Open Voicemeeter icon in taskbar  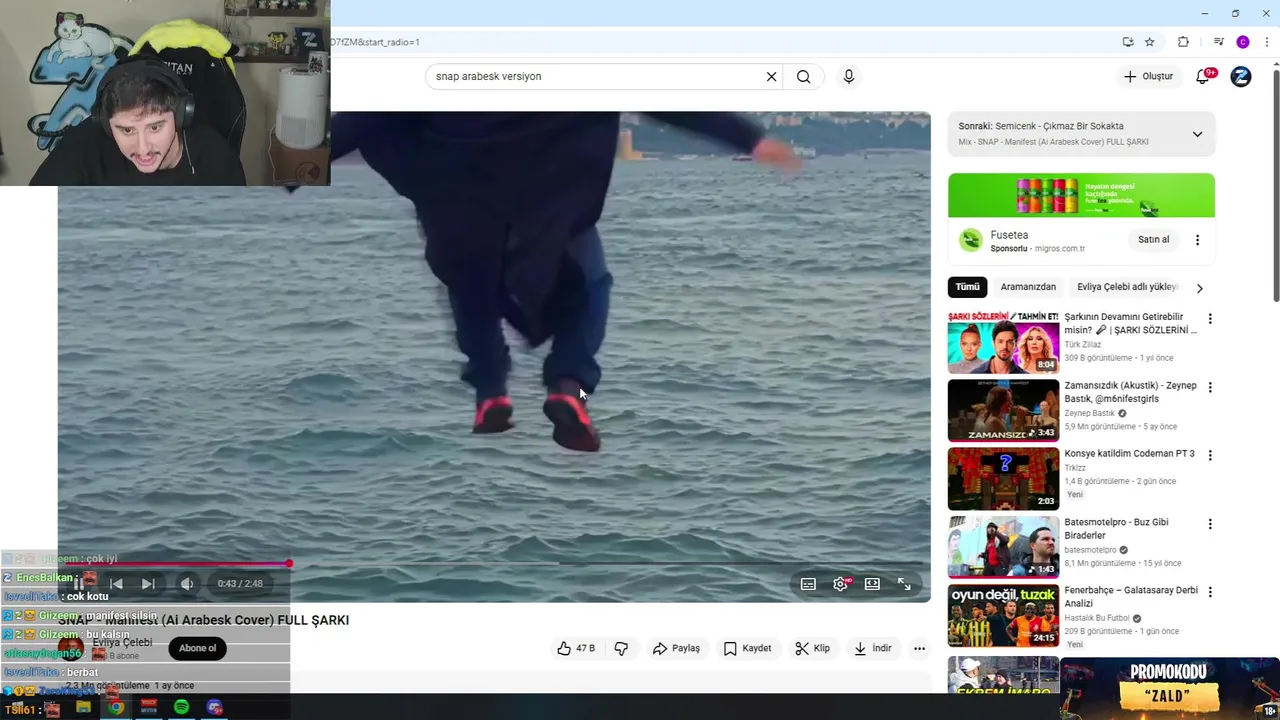tap(149, 707)
